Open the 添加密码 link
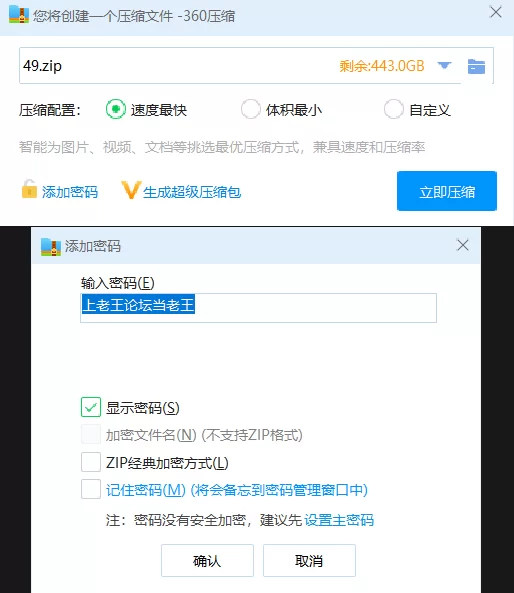 pos(70,192)
